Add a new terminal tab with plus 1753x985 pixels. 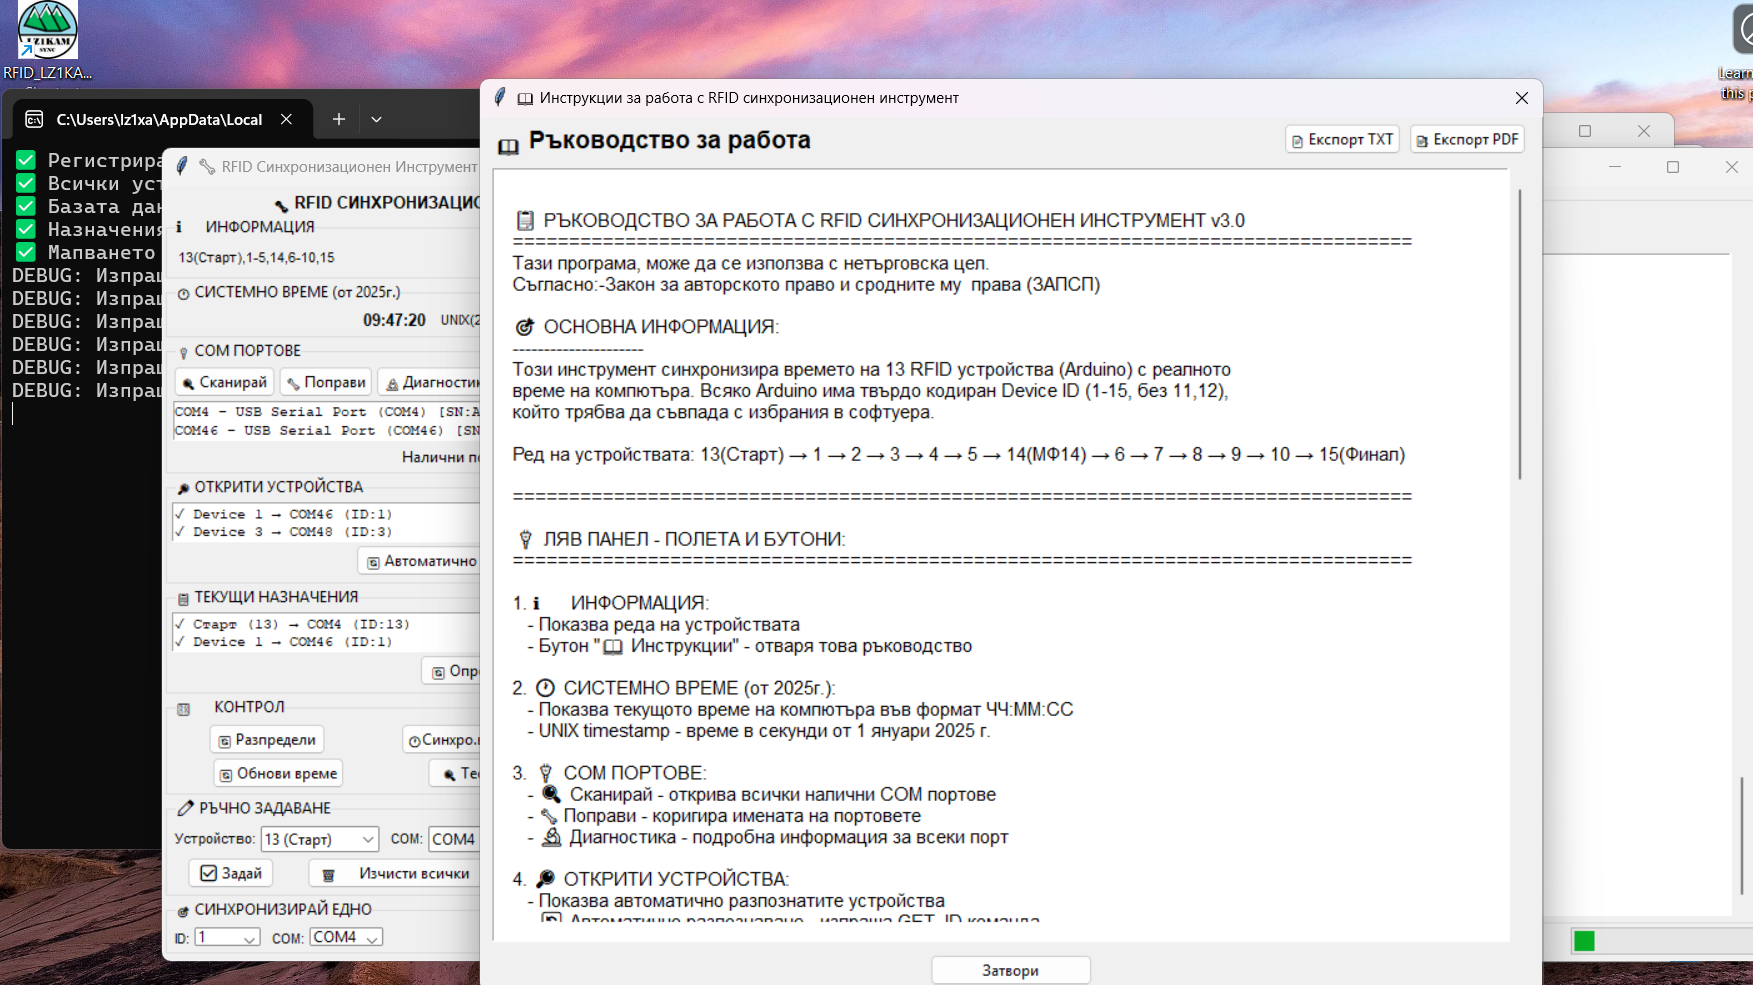tap(339, 119)
